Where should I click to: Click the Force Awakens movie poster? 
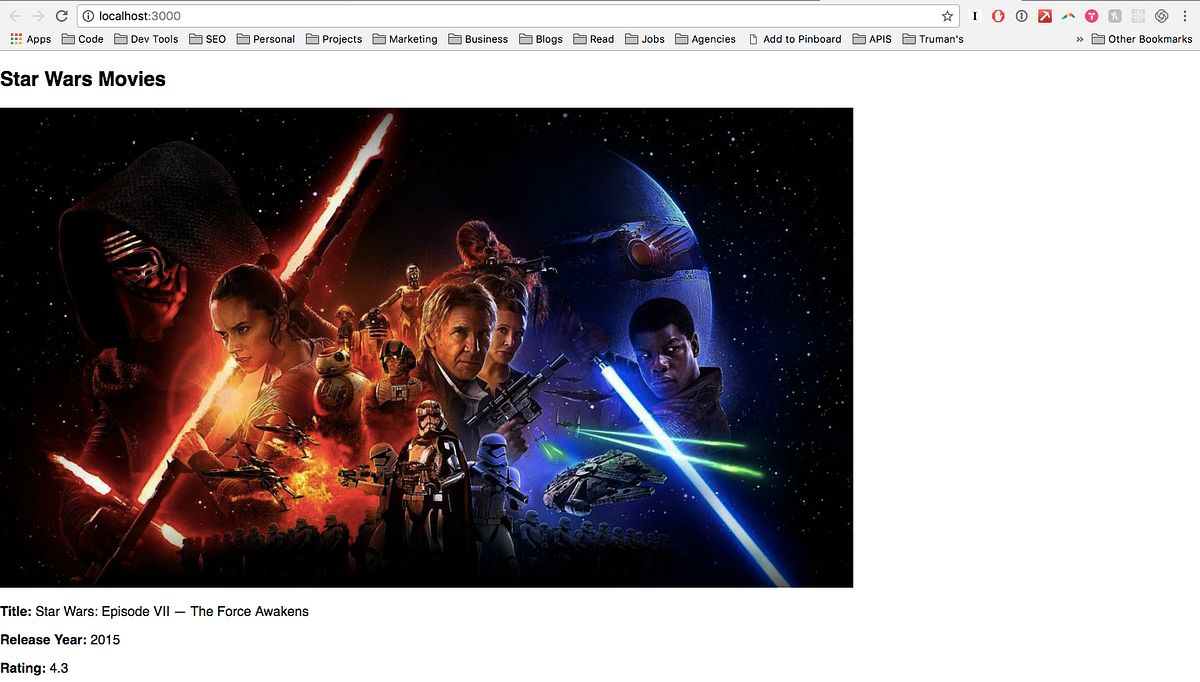click(x=427, y=346)
